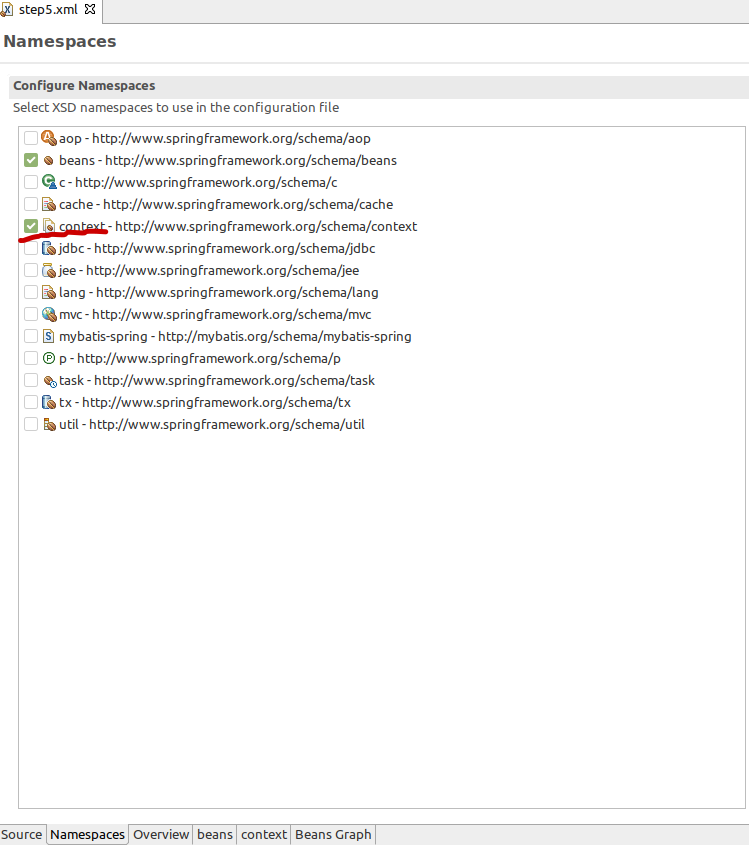Click the cache namespace icon
The width and height of the screenshot is (749, 845).
coord(49,204)
